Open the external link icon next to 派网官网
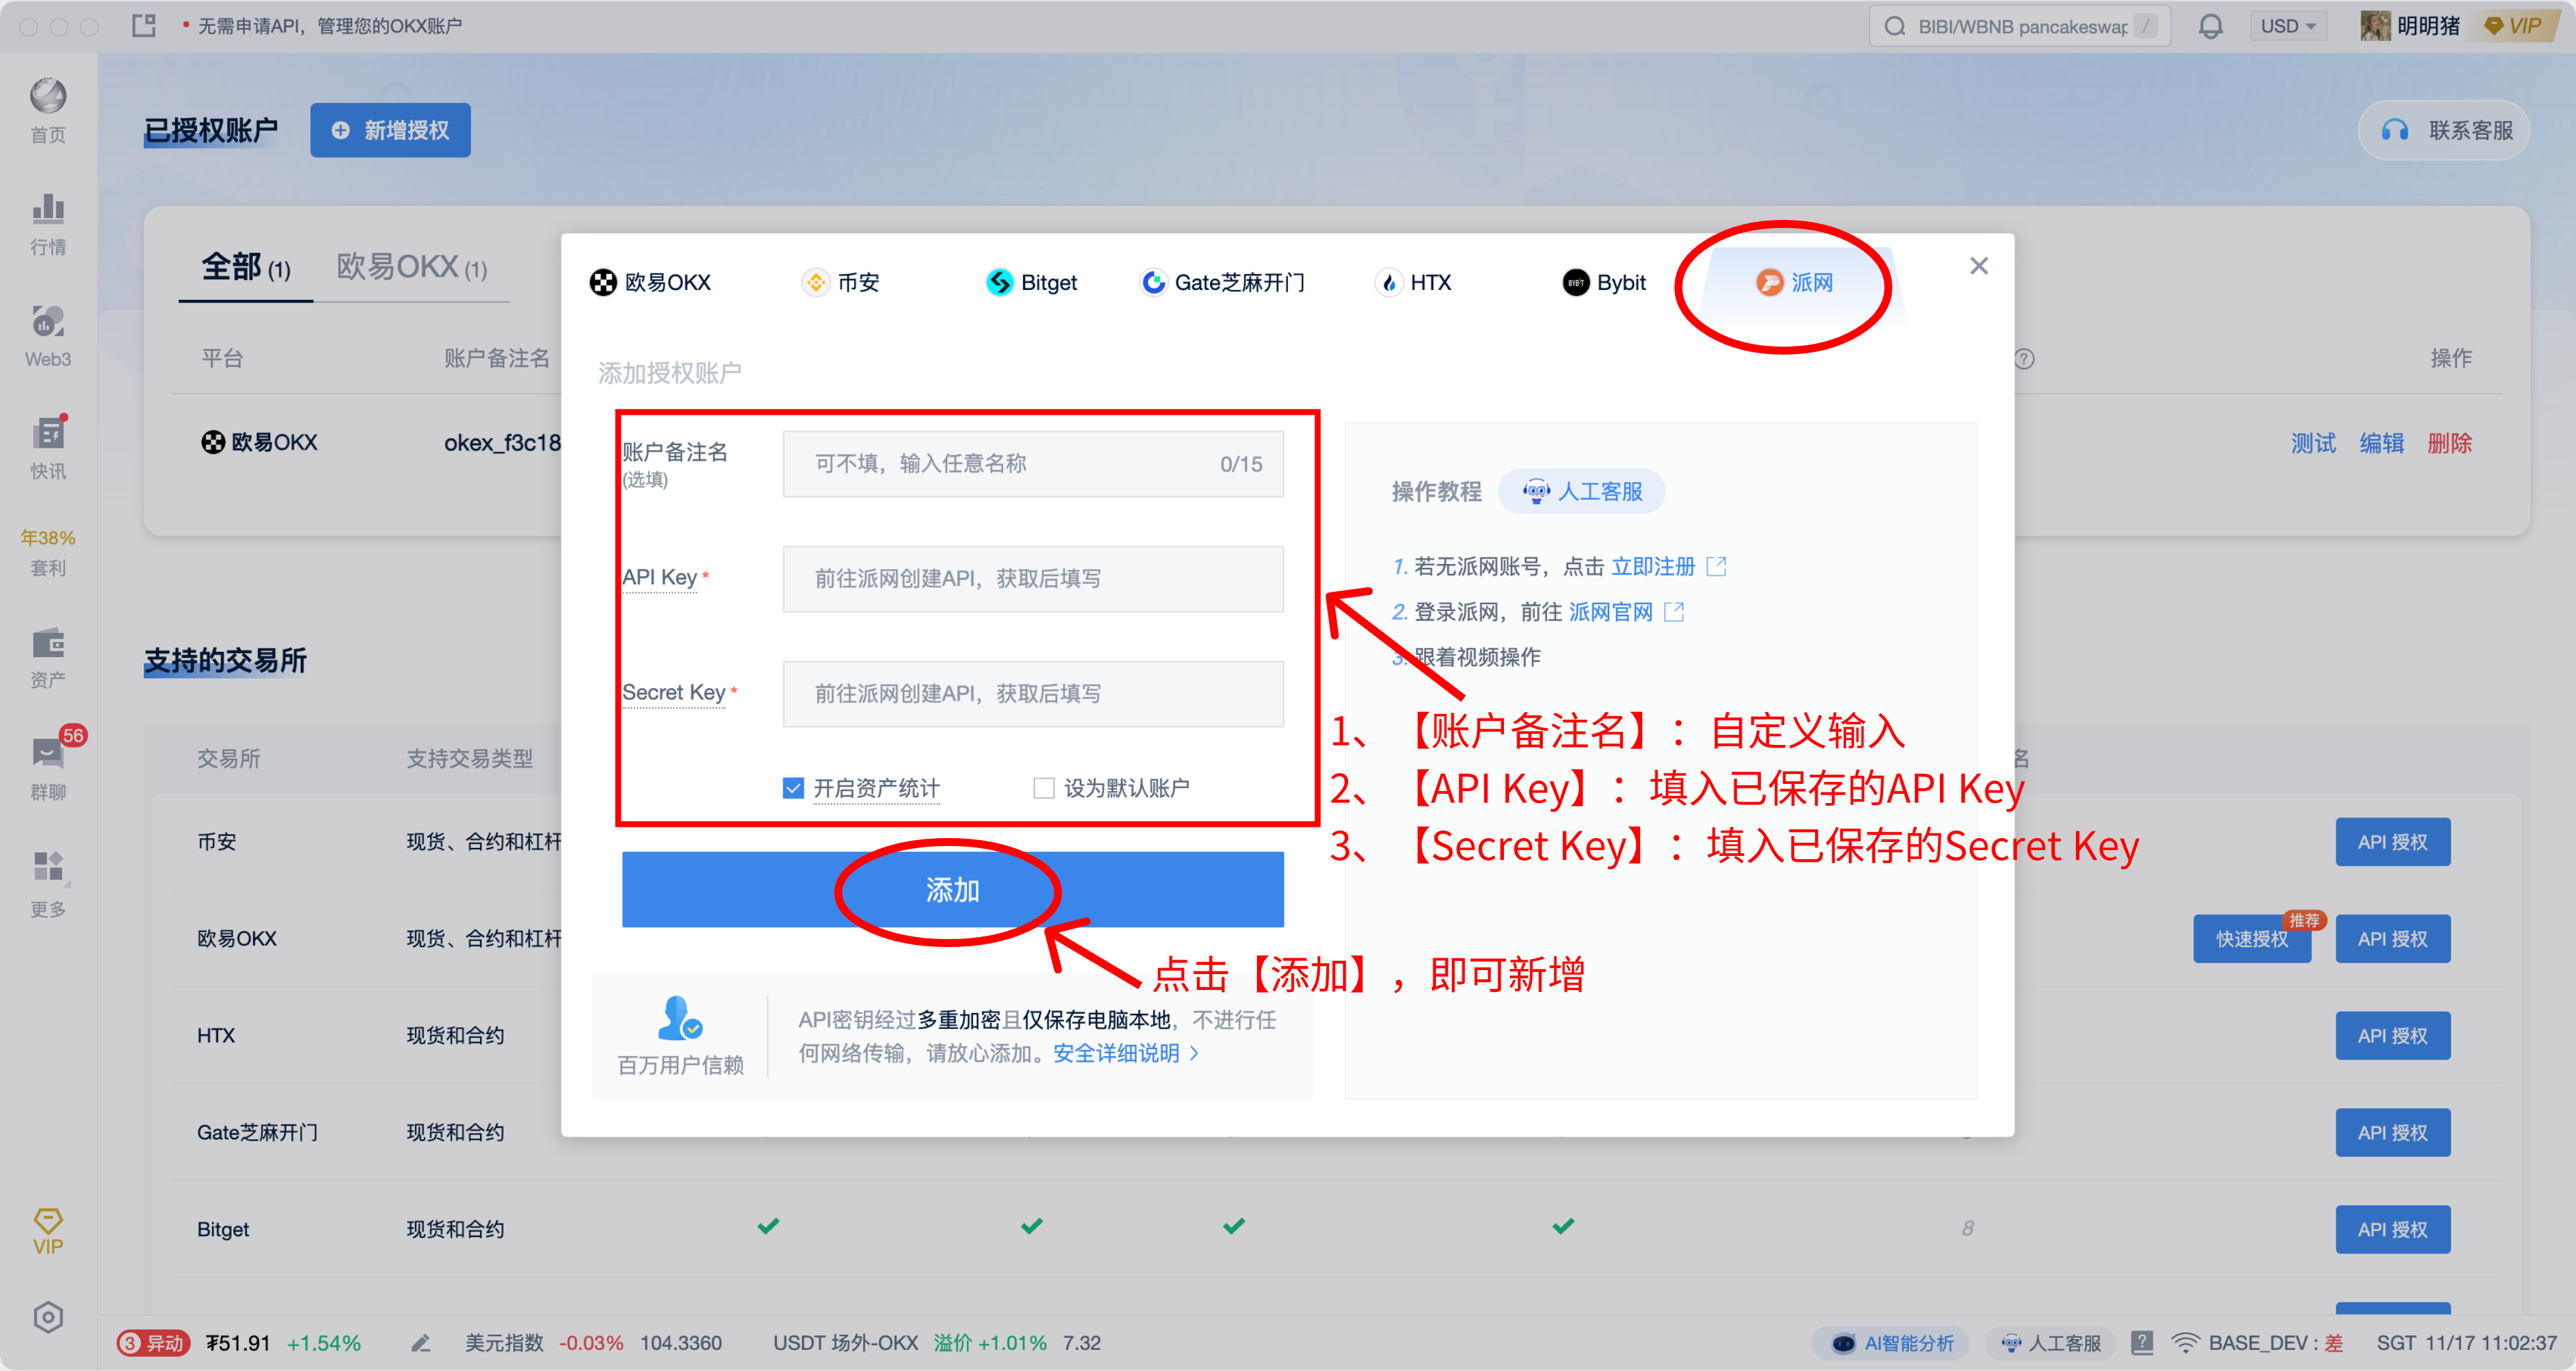 [x=1674, y=612]
